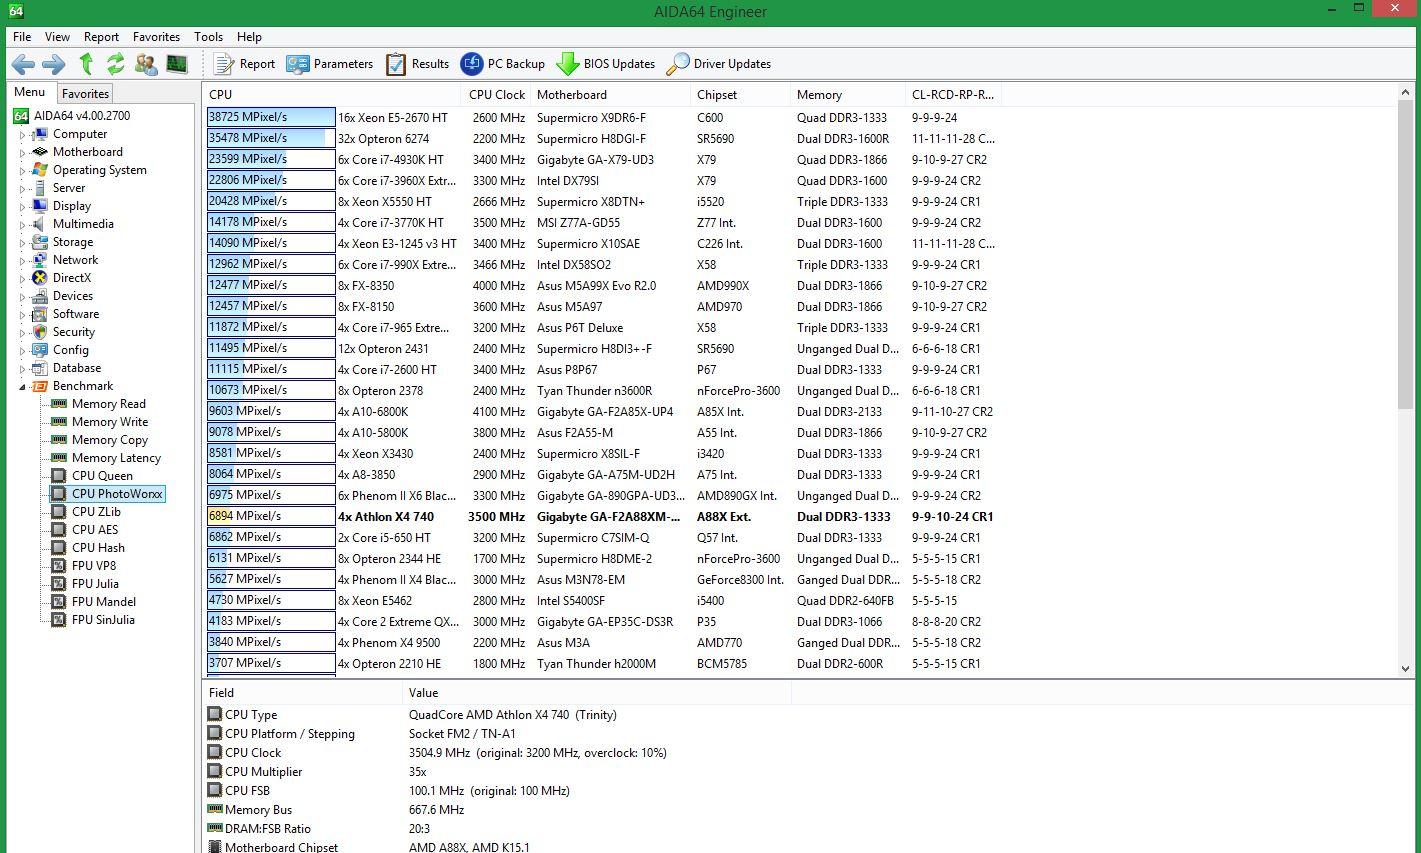This screenshot has width=1421, height=853.
Task: Click the results list scrollbar up arrow
Action: click(1405, 93)
